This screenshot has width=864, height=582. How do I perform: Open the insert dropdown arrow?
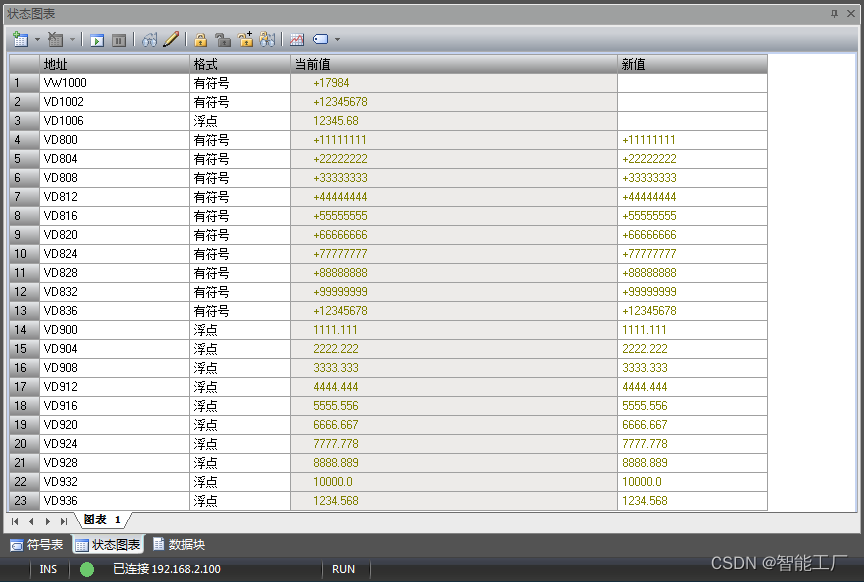(x=37, y=40)
